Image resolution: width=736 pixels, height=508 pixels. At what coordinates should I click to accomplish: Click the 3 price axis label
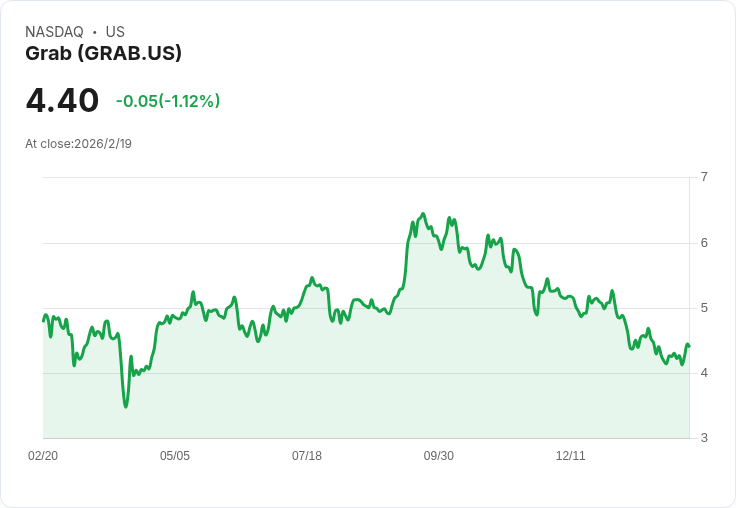704,438
